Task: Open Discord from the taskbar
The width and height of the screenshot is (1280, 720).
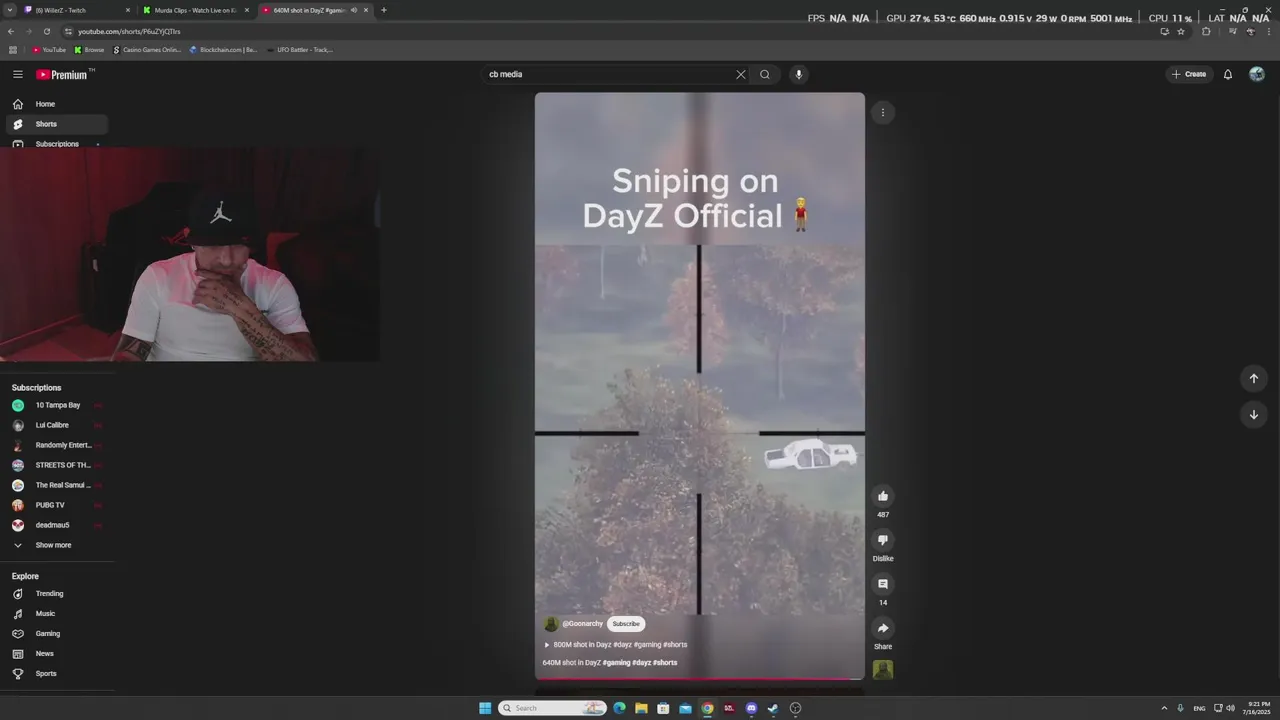Action: [751, 708]
